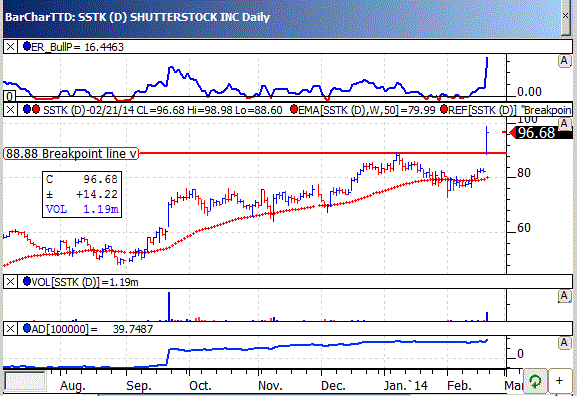The height and width of the screenshot is (396, 577).
Task: Click the green refresh chart icon
Action: pos(535,381)
